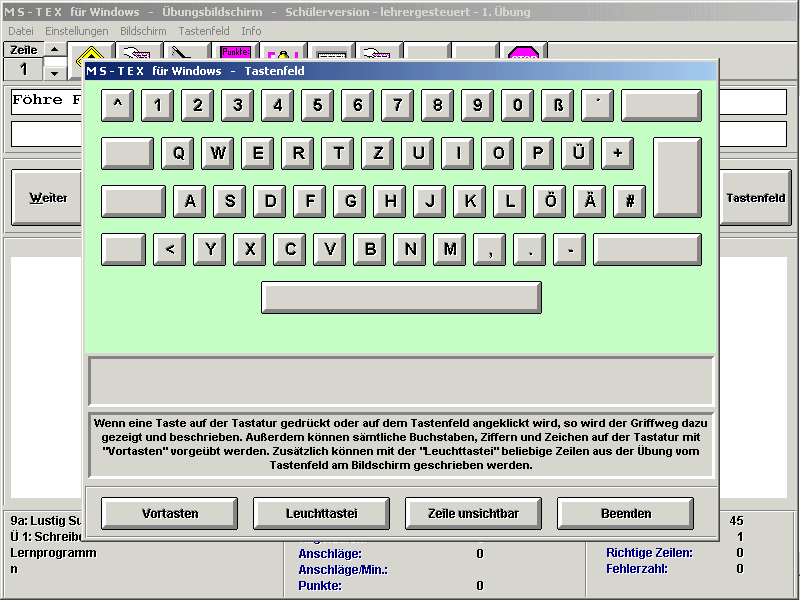
Task: Start Vortasten practice mode
Action: (170, 514)
